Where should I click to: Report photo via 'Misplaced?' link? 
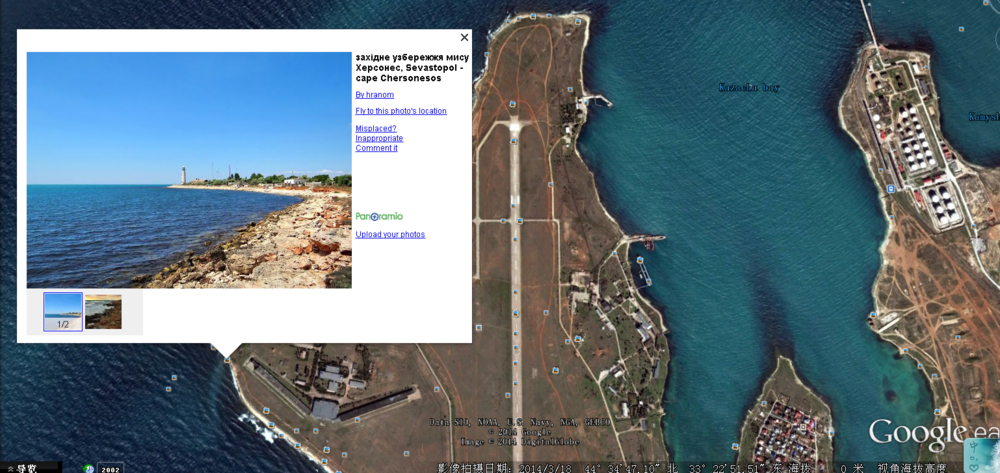pyautogui.click(x=376, y=128)
